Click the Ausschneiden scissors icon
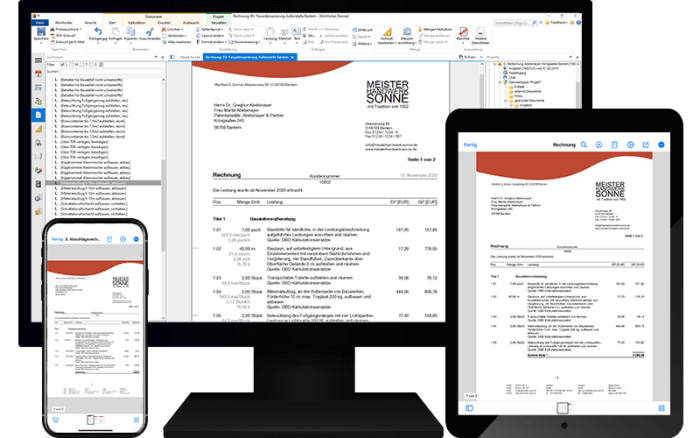Image resolution: width=700 pixels, height=438 pixels. point(150,31)
